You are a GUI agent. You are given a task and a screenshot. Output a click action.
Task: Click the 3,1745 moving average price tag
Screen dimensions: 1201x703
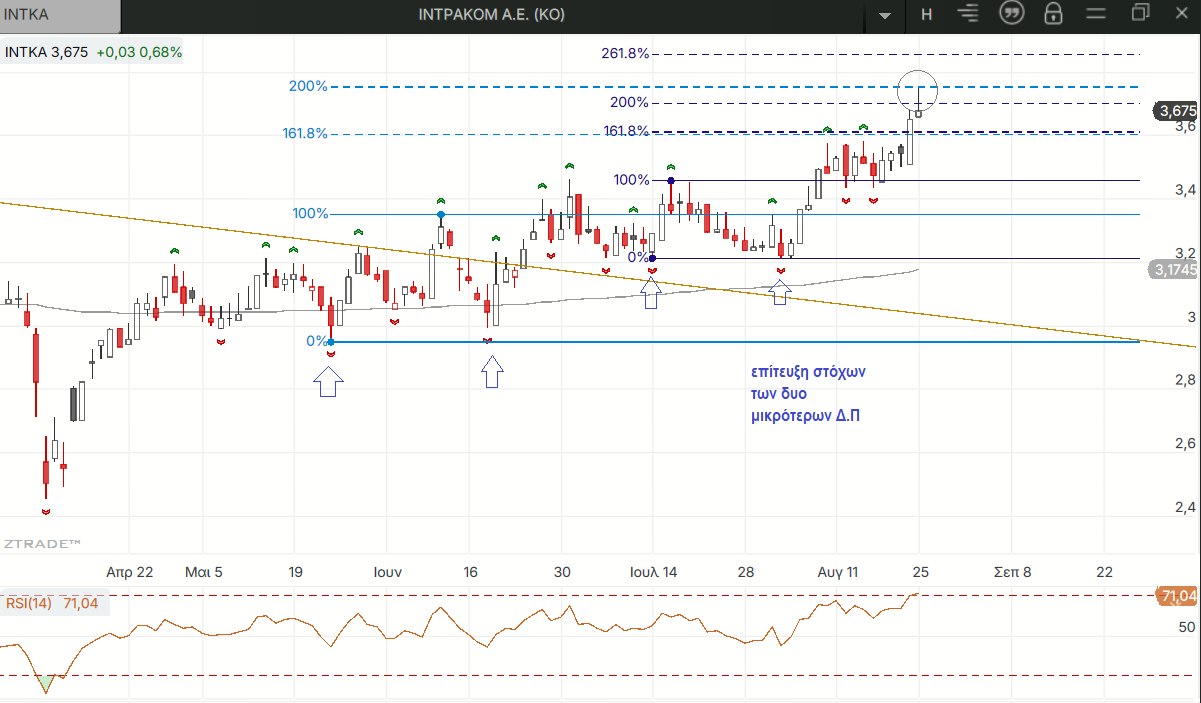[1172, 270]
